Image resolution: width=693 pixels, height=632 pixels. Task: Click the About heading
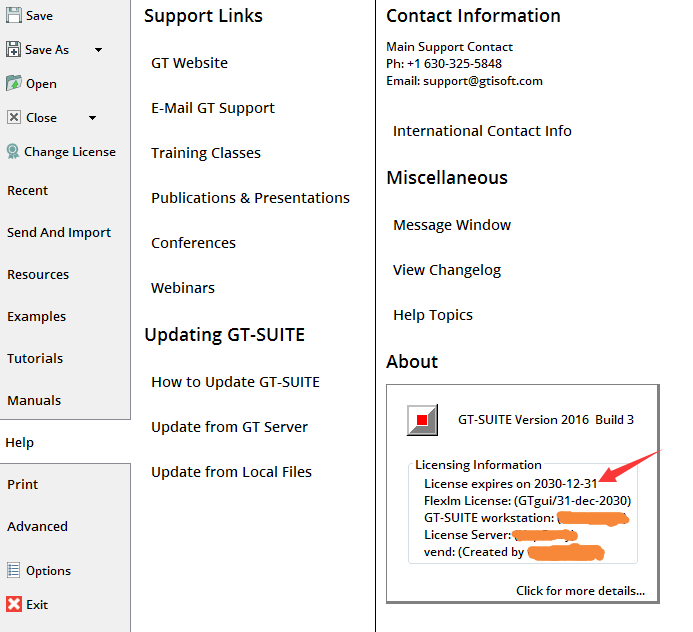[412, 362]
